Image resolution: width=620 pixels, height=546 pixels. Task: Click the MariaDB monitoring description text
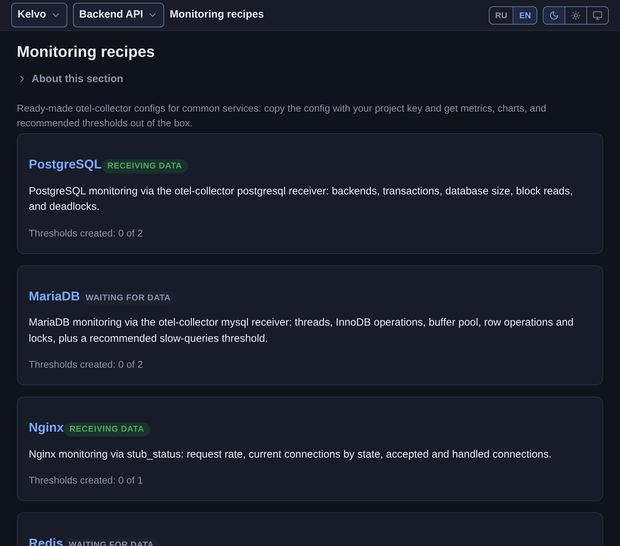301,330
